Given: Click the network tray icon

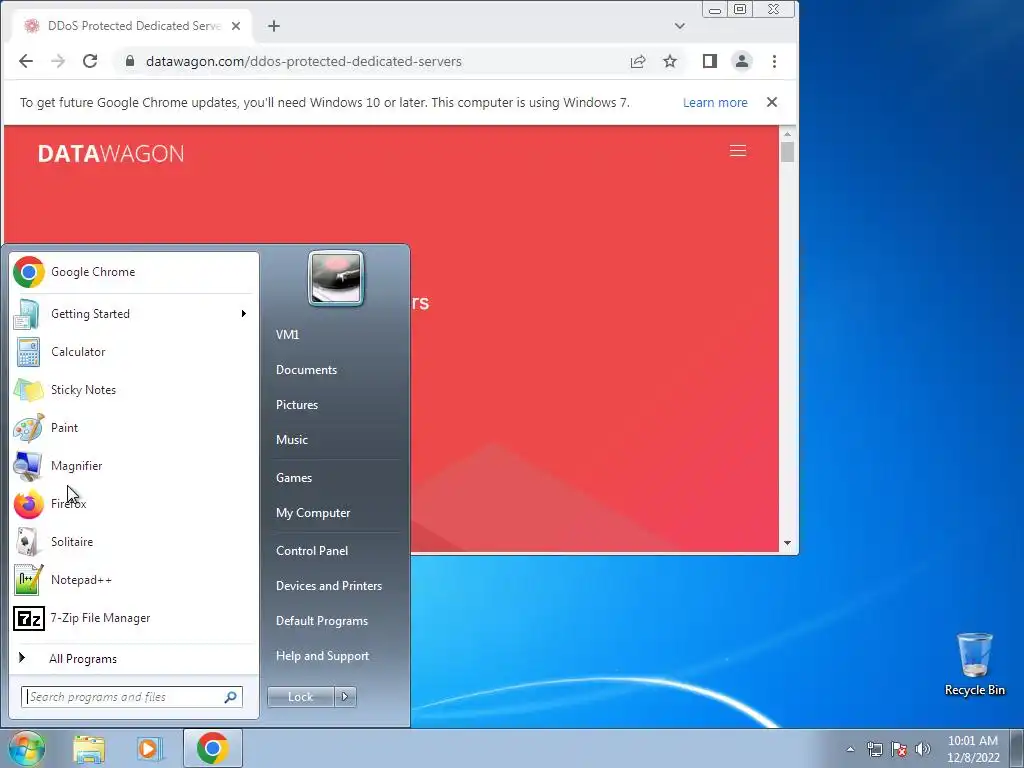Looking at the screenshot, I should tap(874, 749).
